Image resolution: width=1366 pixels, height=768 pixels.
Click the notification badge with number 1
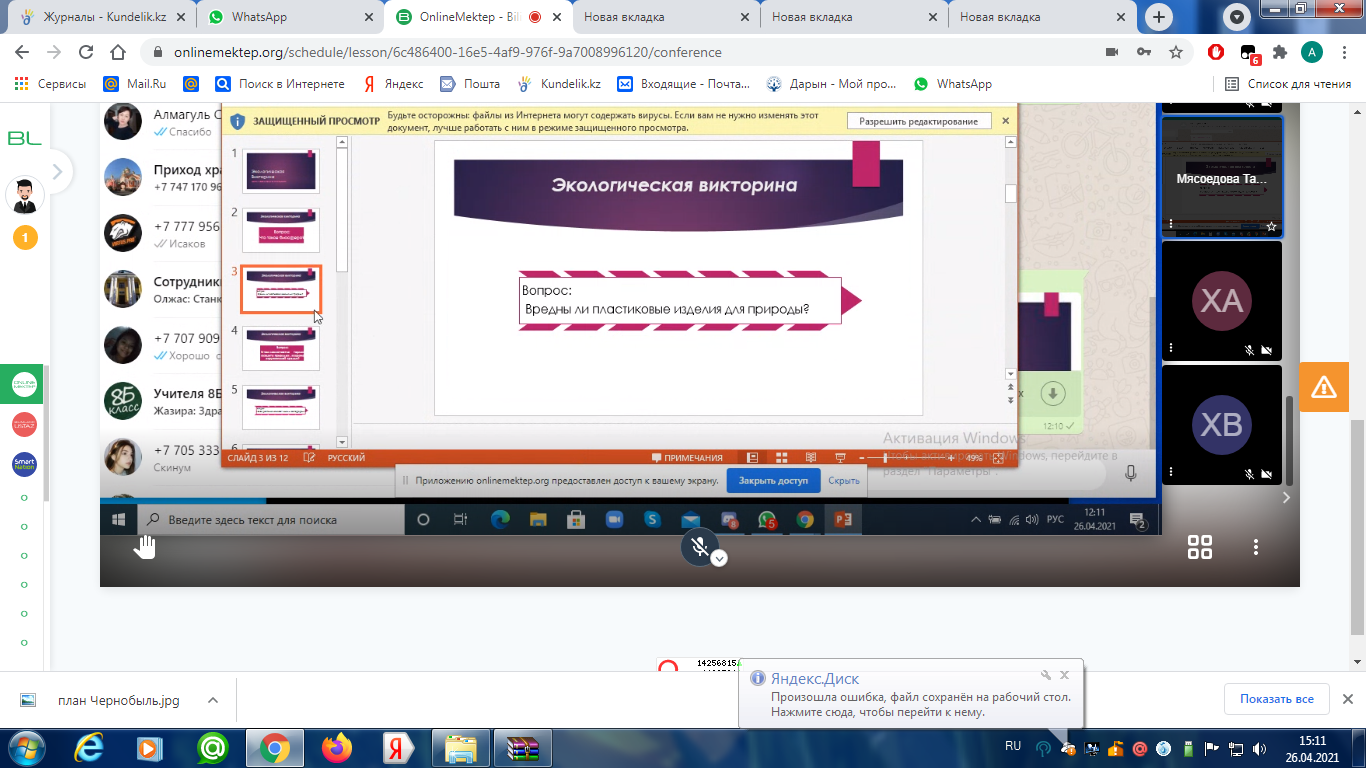click(x=25, y=238)
